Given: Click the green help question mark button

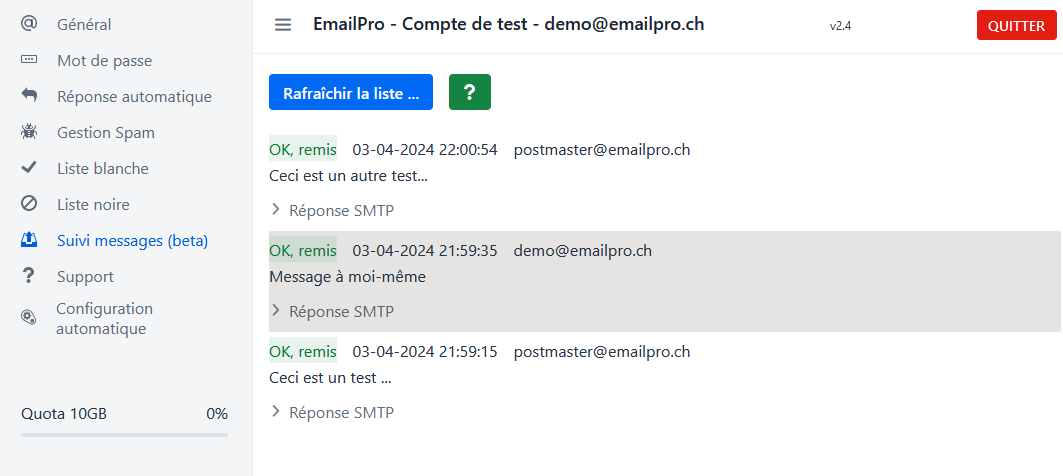Looking at the screenshot, I should [x=469, y=92].
